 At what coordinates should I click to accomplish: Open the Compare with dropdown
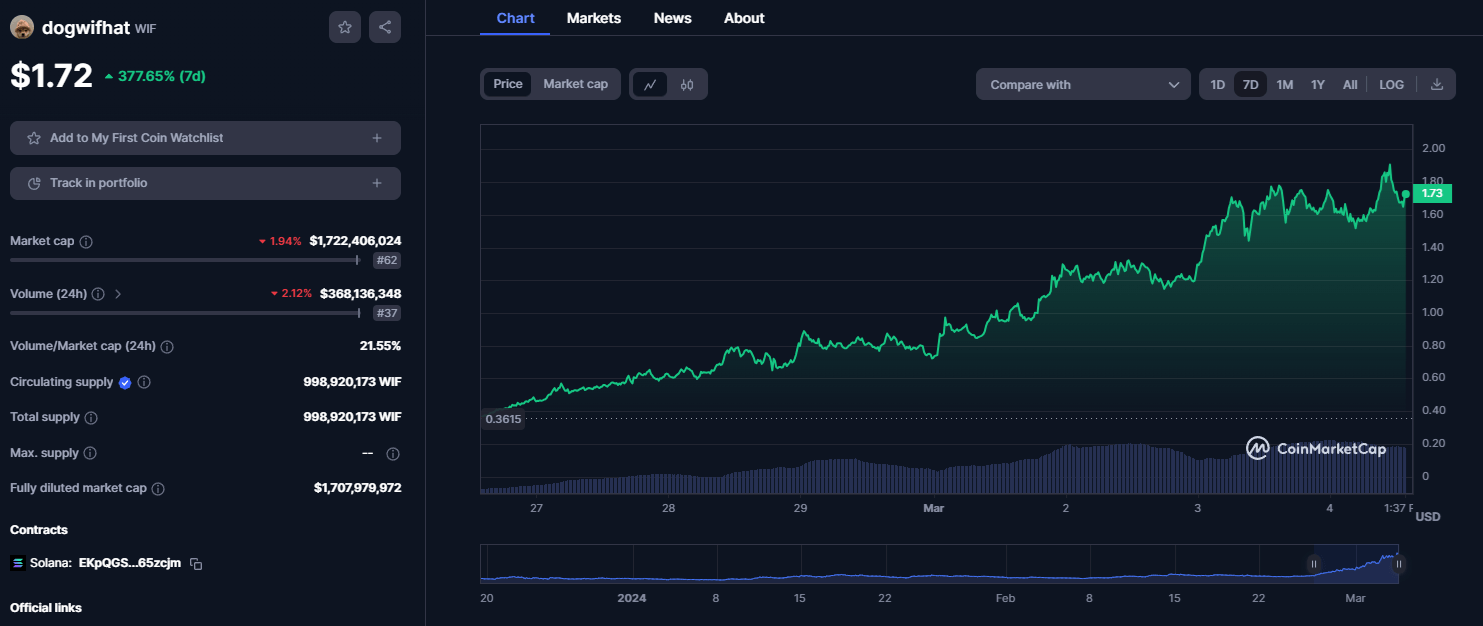tap(1083, 85)
